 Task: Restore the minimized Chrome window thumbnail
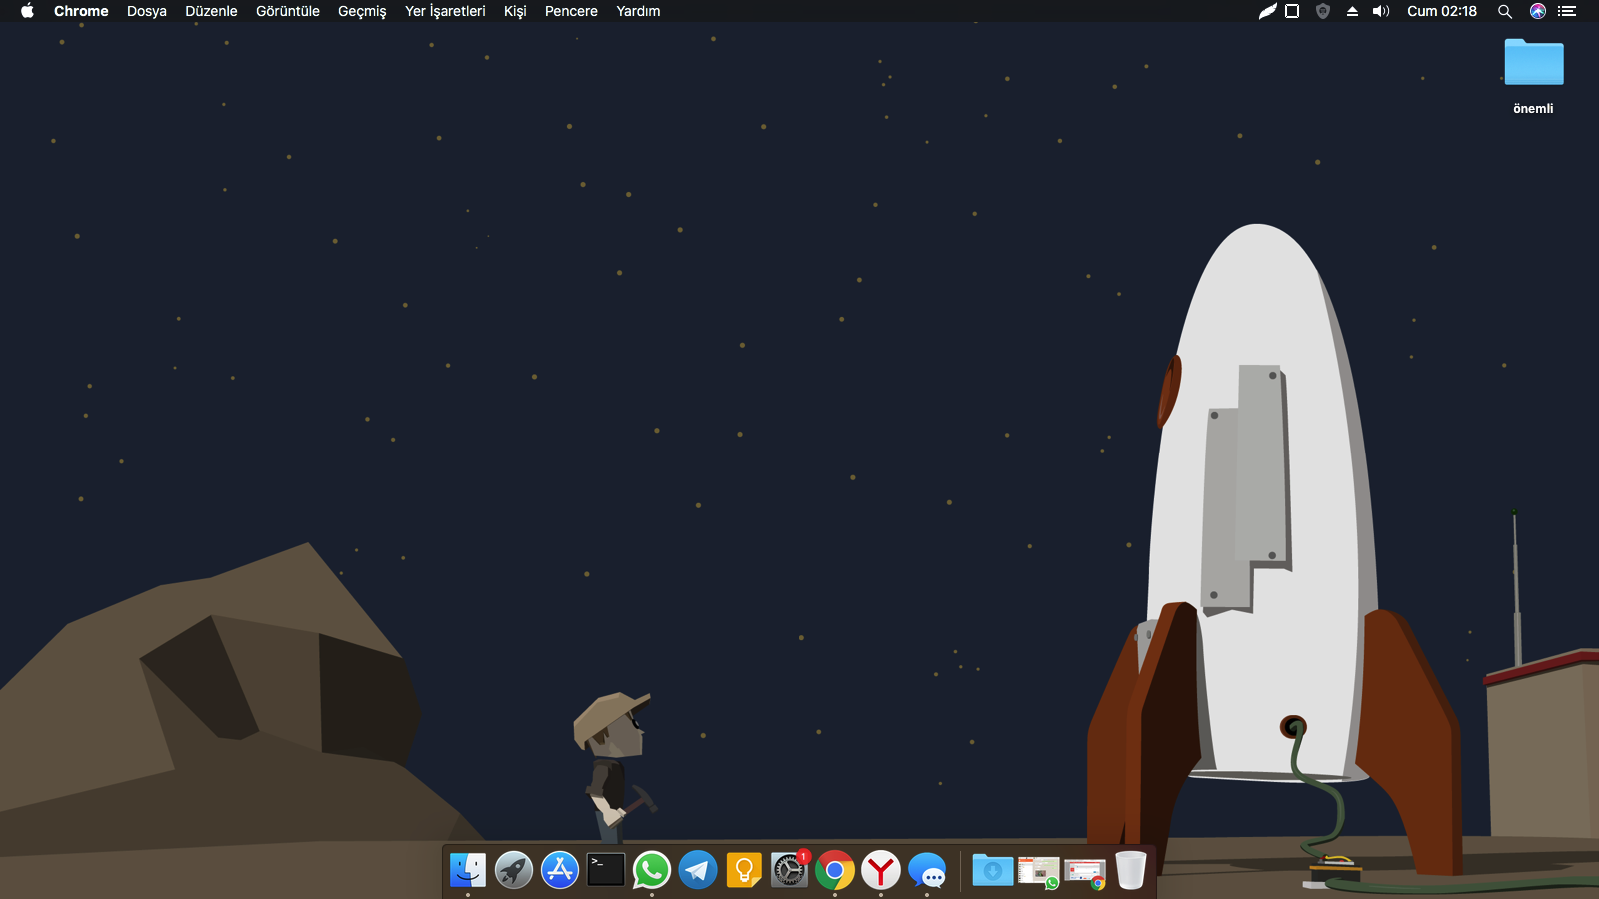click(x=1085, y=872)
